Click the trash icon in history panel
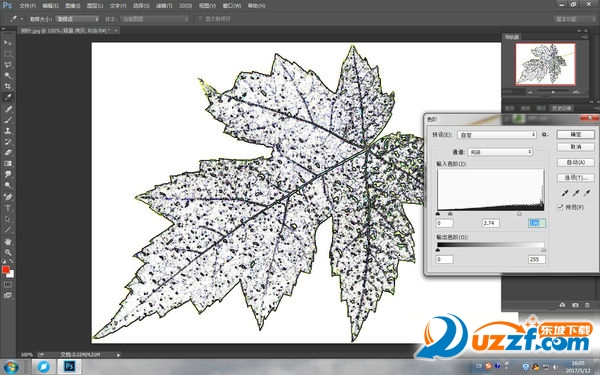 point(587,305)
